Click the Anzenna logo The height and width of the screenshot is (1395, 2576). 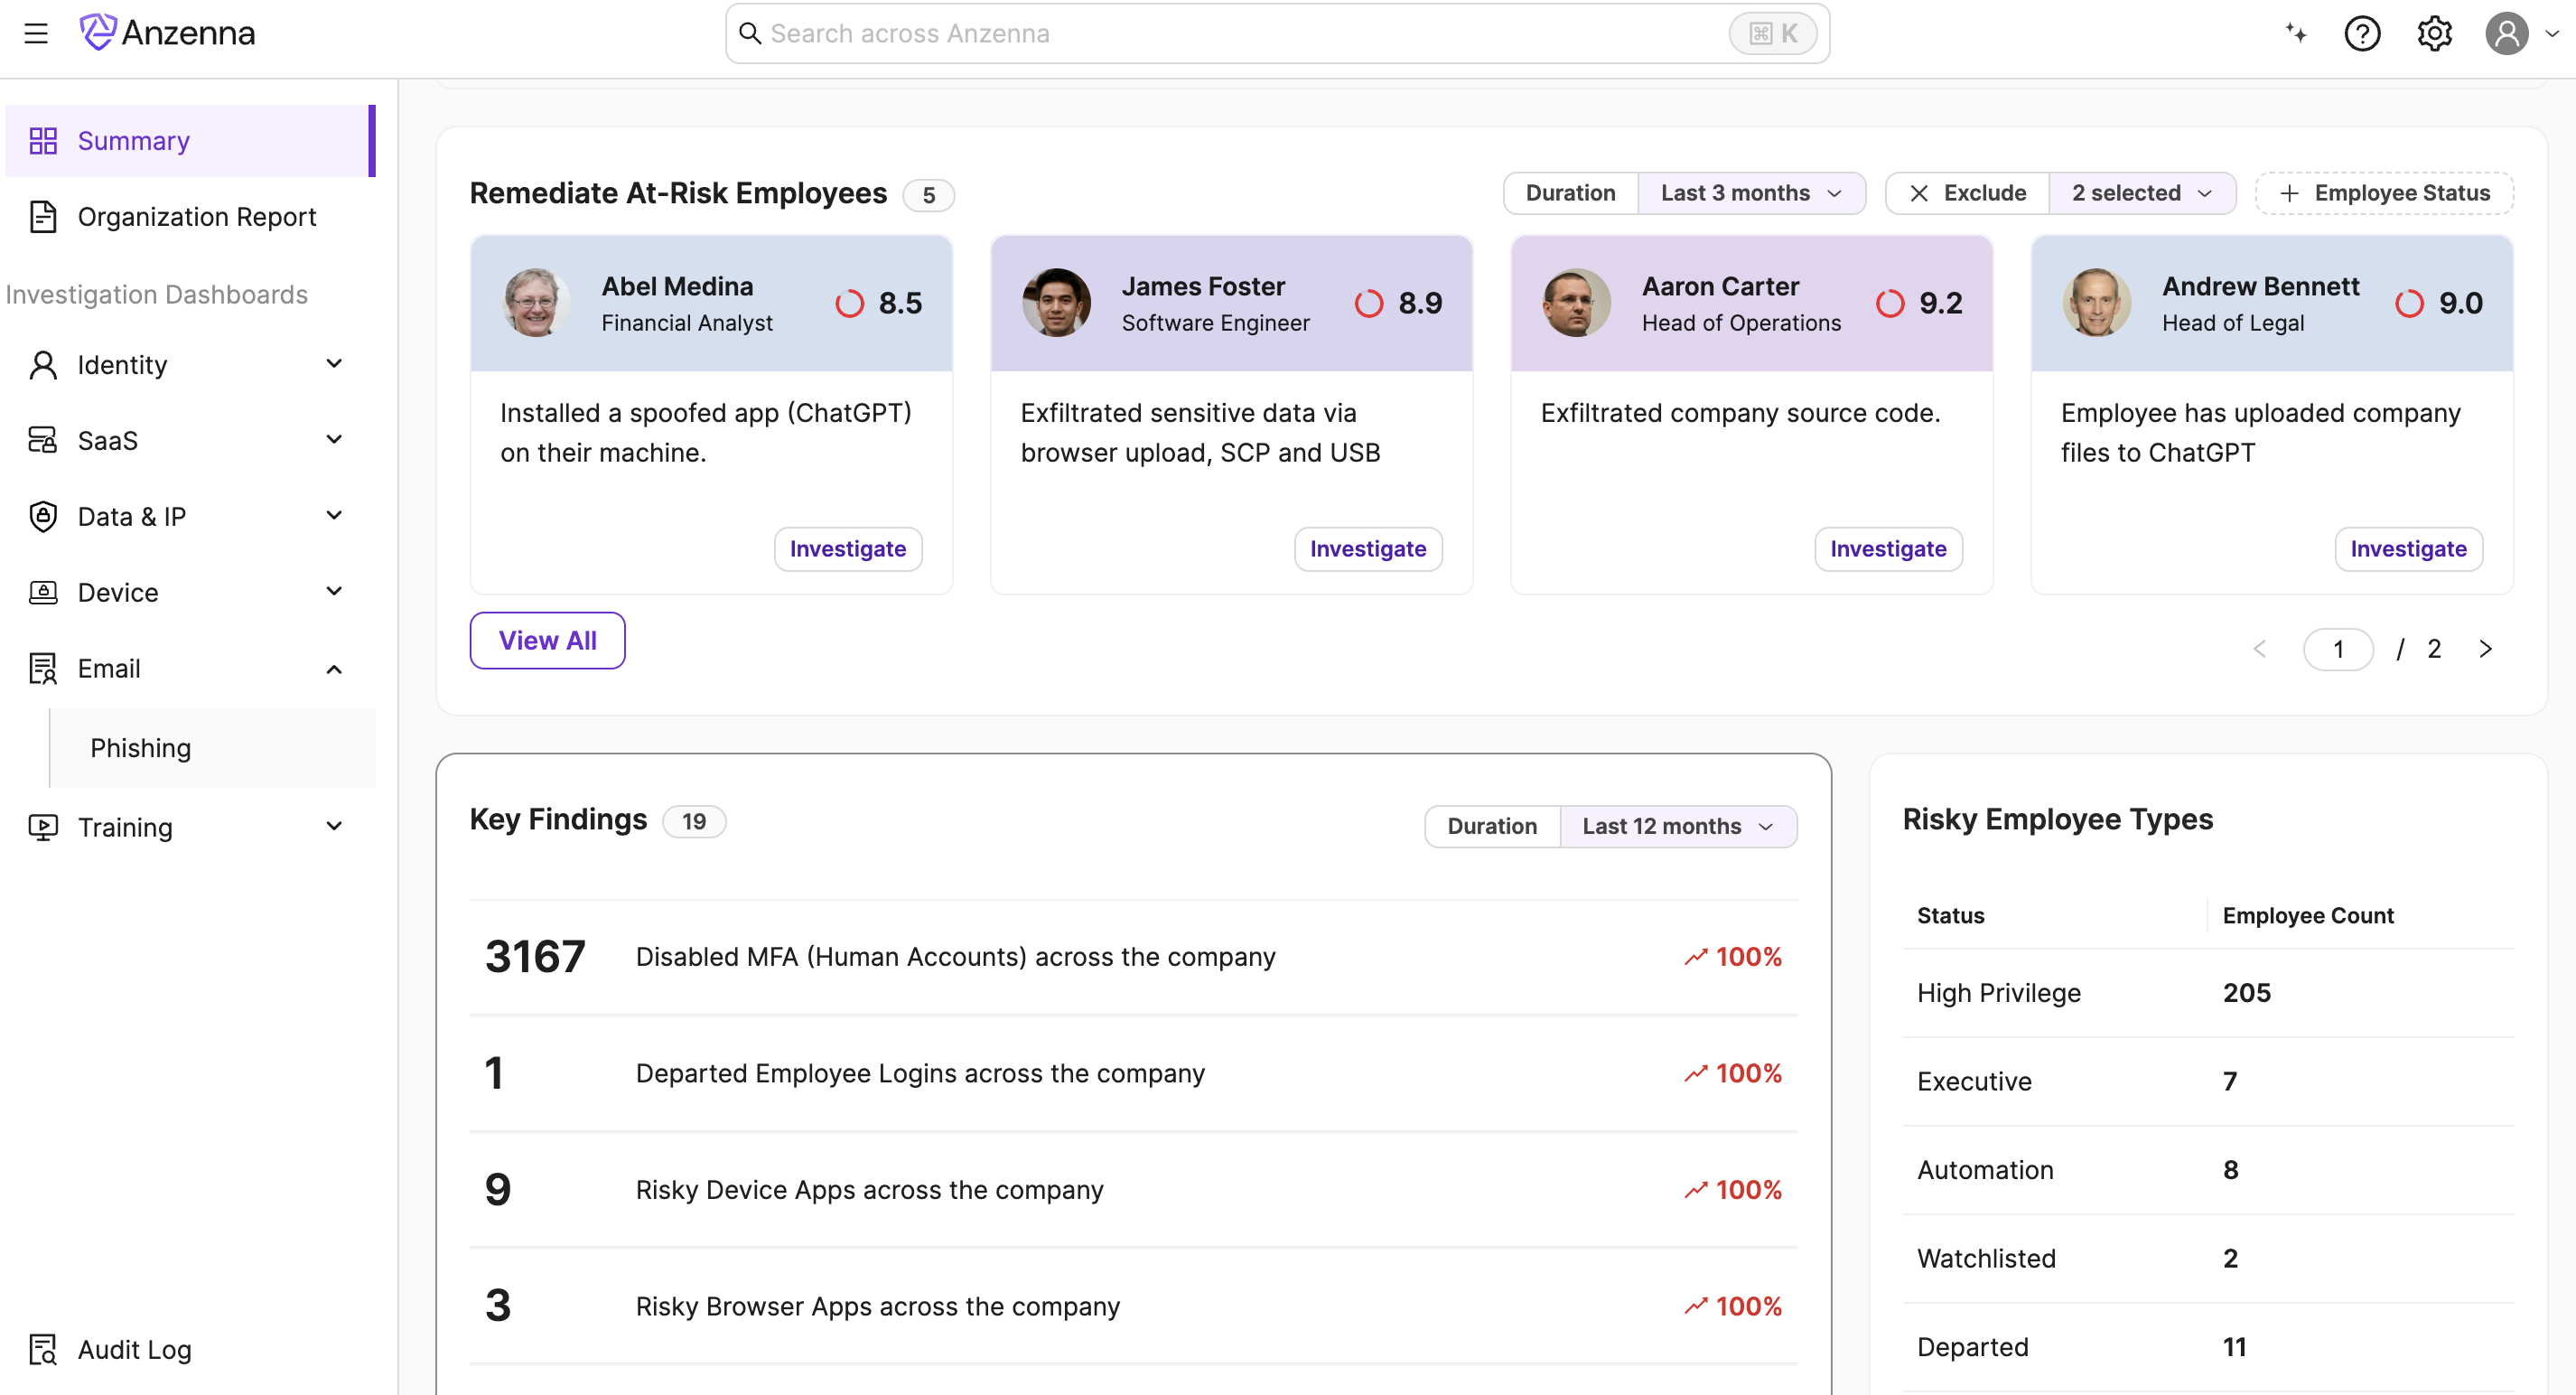[x=168, y=33]
